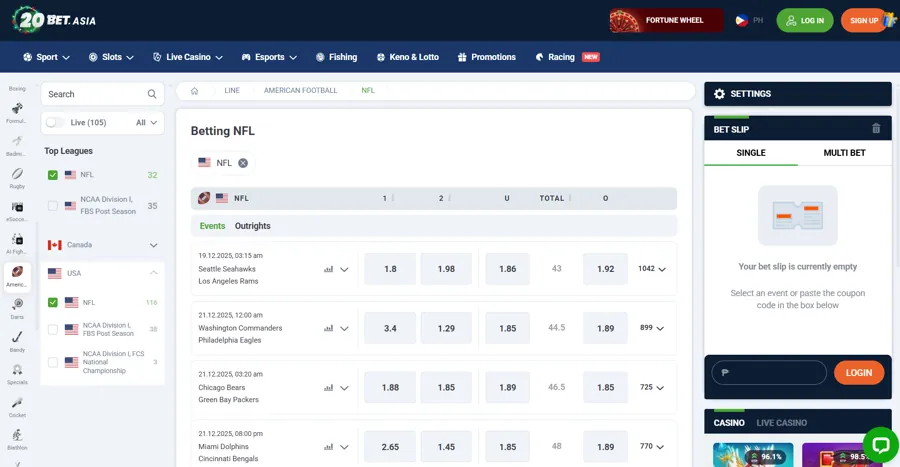Open the 20Bet Asia logo home
This screenshot has width=900, height=467.
click(54, 20)
